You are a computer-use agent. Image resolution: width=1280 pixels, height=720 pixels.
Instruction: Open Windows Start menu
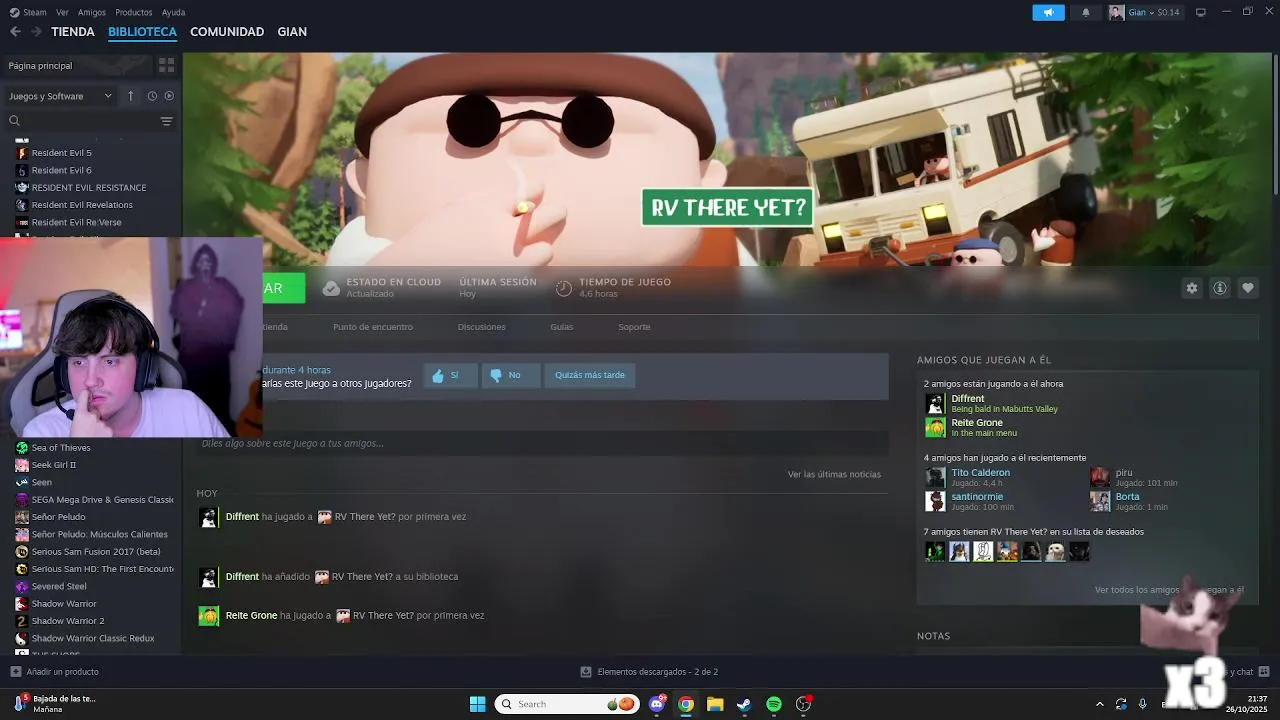[478, 704]
